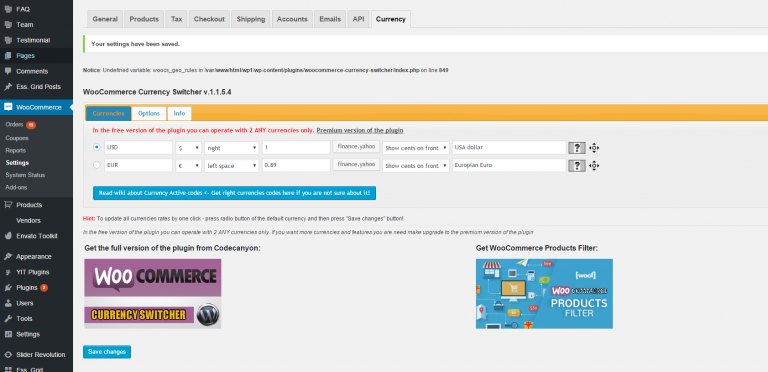Click the move handle icon on USD row

tap(594, 148)
